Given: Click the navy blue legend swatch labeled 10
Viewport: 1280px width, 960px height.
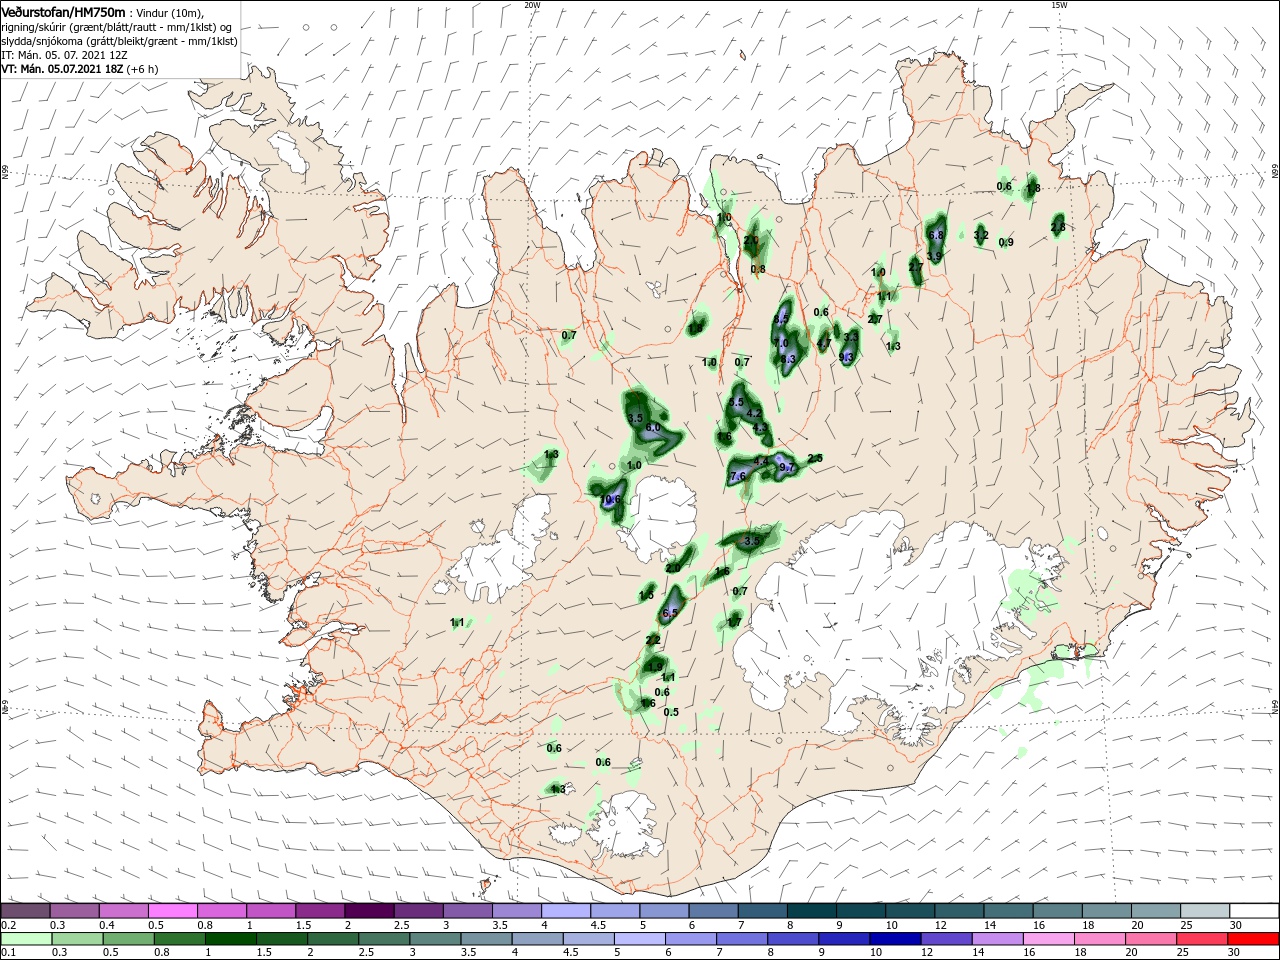Looking at the screenshot, I should click(x=893, y=940).
